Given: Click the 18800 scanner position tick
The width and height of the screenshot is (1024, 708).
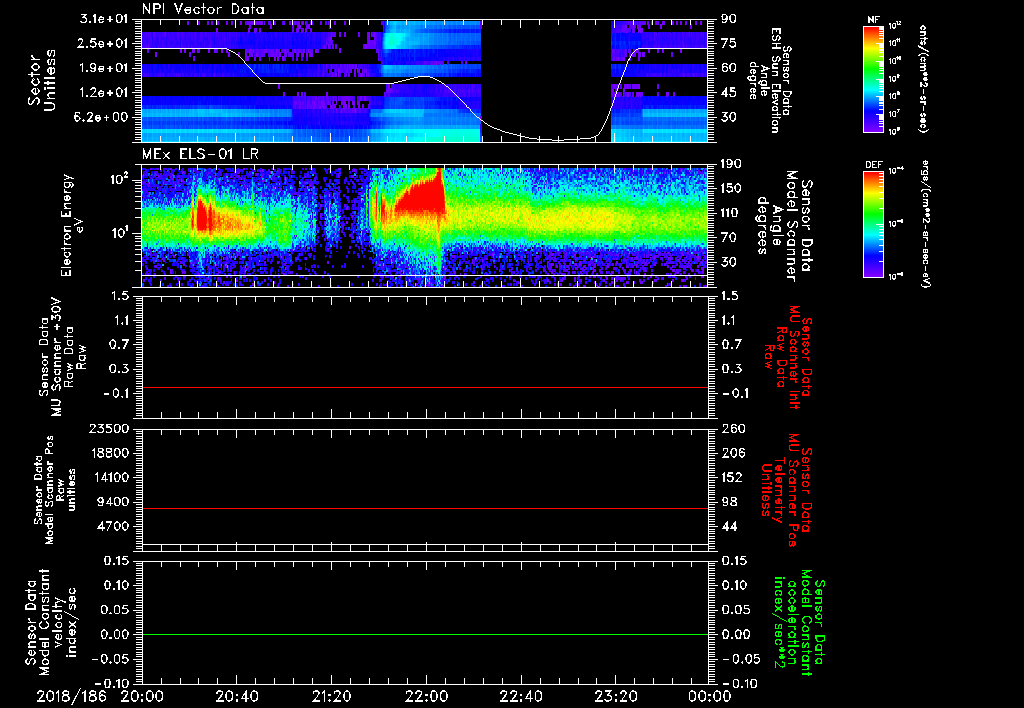Looking at the screenshot, I should pos(110,453).
